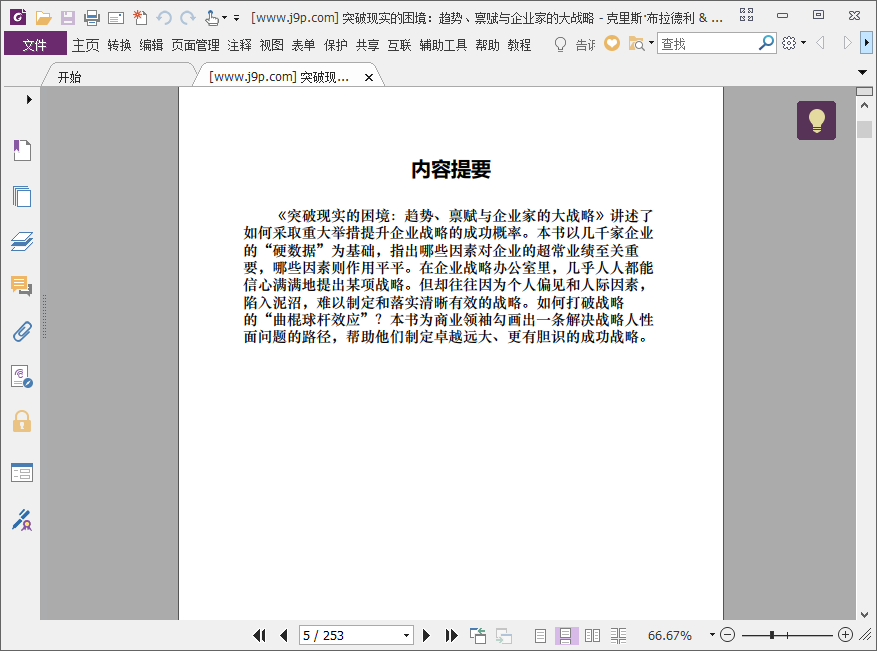Open the 教程 ribbon tab
The width and height of the screenshot is (877, 651).
click(519, 45)
